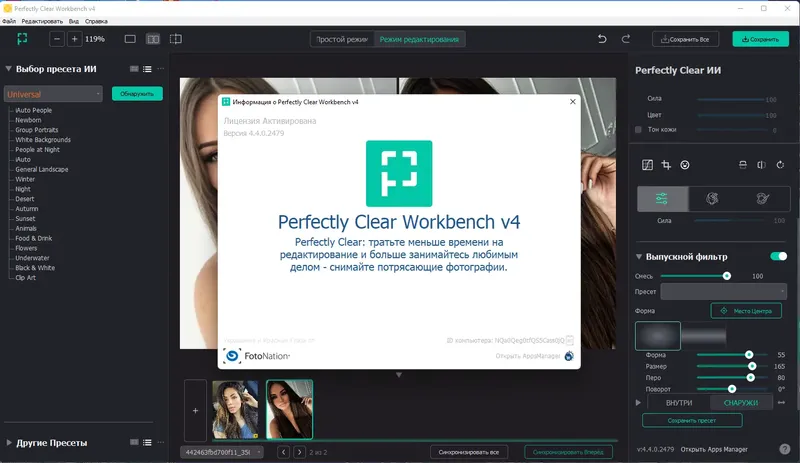Open the Справка menu
The height and width of the screenshot is (463, 800).
point(96,21)
